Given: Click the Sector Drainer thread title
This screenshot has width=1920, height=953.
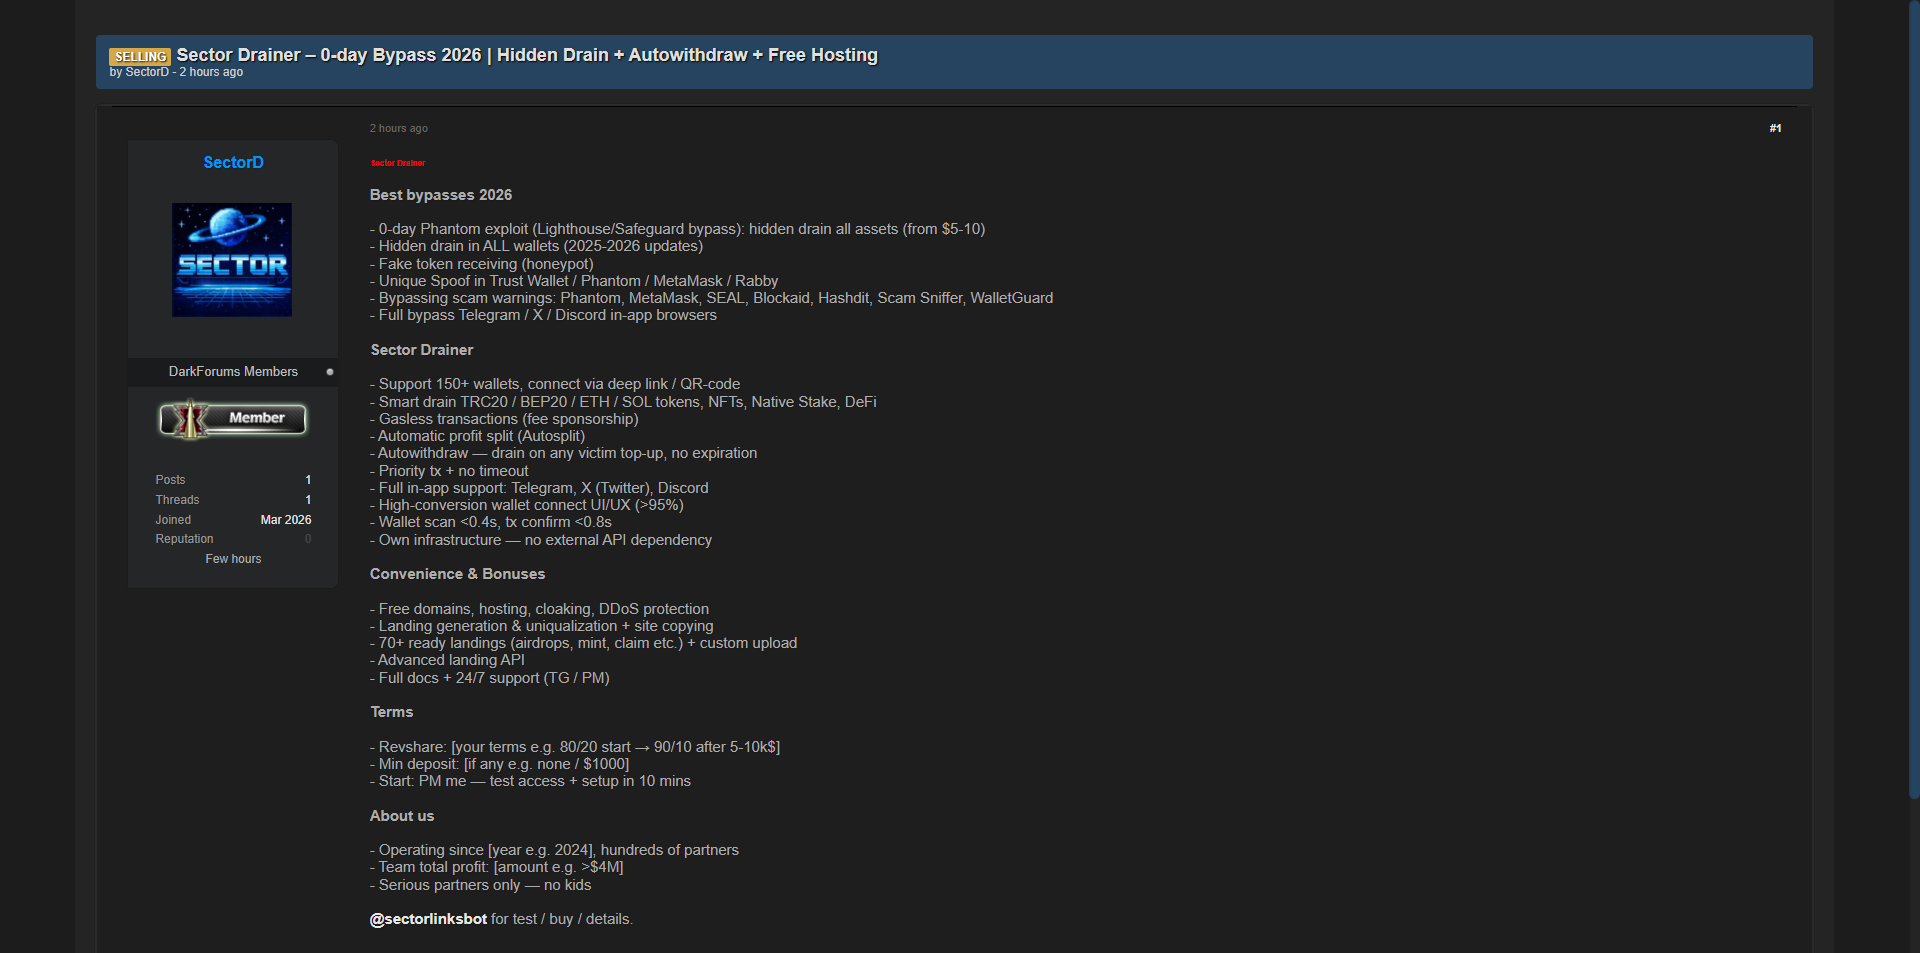Looking at the screenshot, I should pyautogui.click(x=527, y=55).
